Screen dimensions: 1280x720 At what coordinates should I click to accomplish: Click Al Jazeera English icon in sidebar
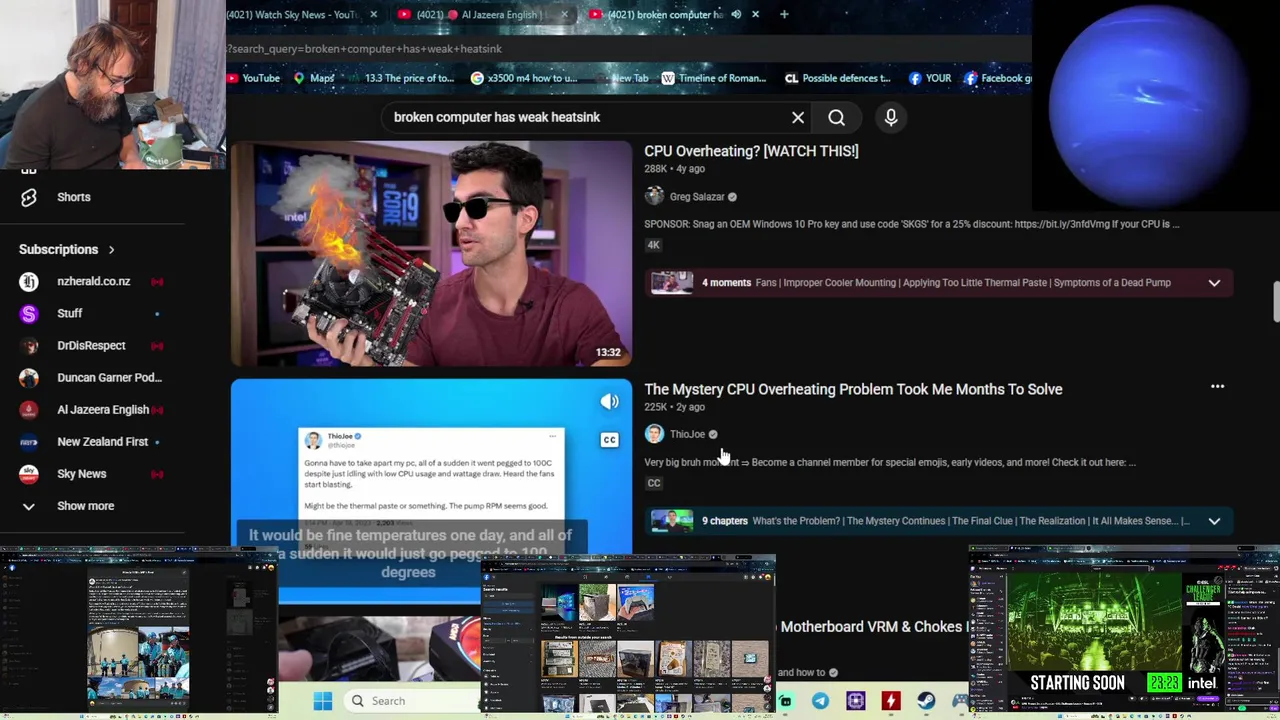(x=29, y=409)
